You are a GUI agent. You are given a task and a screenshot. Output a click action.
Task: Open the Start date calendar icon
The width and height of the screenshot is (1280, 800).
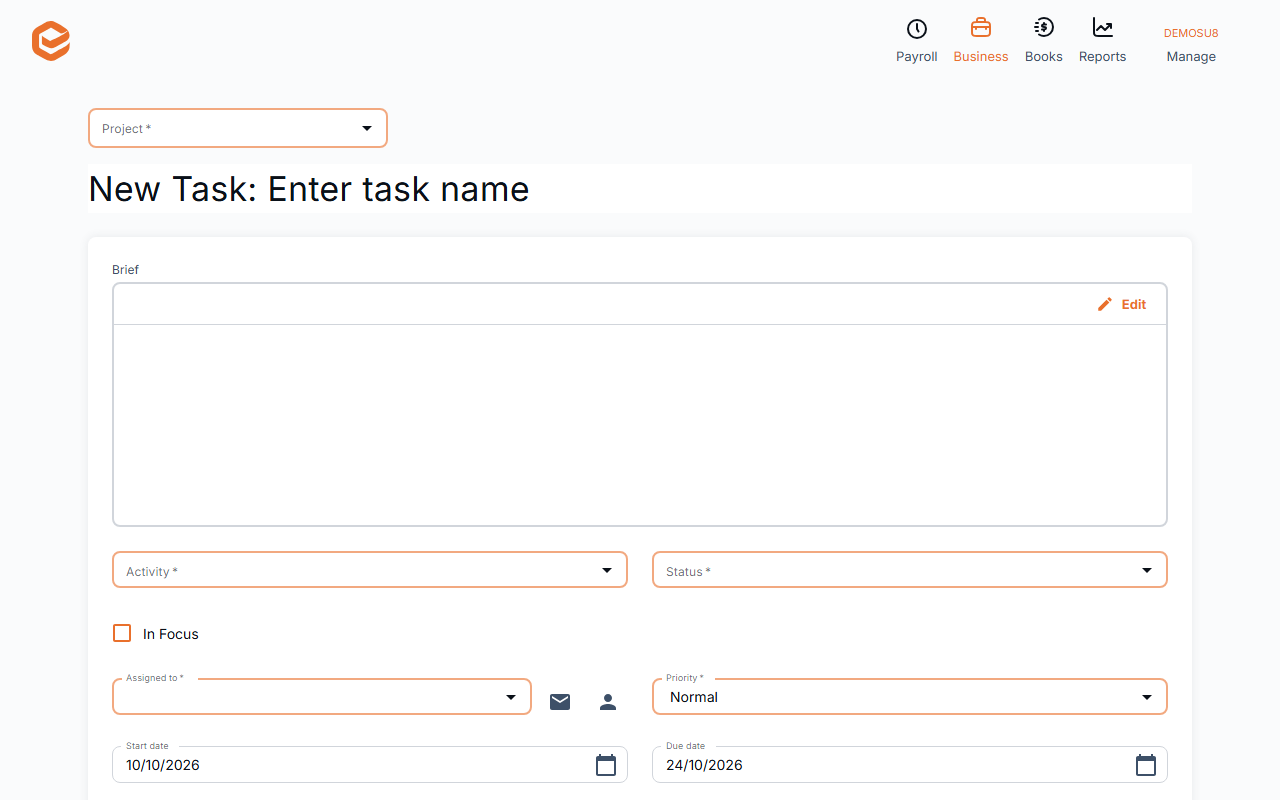[606, 765]
